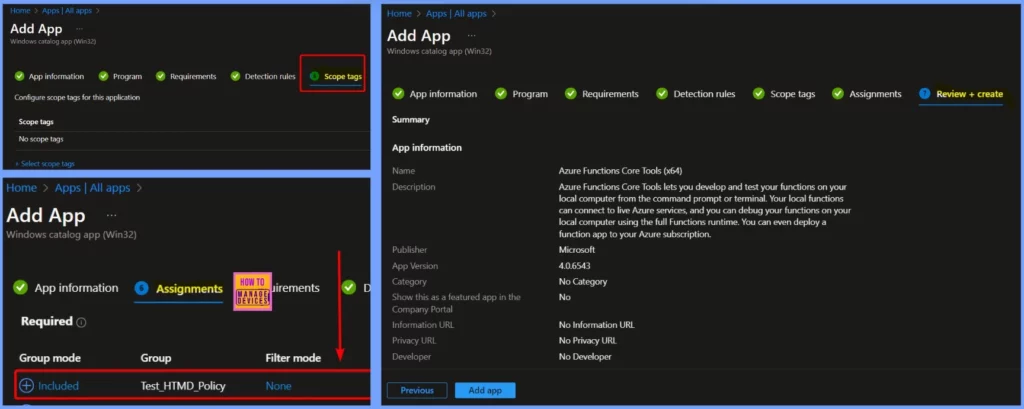Click the No Privacy URL value
This screenshot has width=1024, height=409.
(587, 341)
